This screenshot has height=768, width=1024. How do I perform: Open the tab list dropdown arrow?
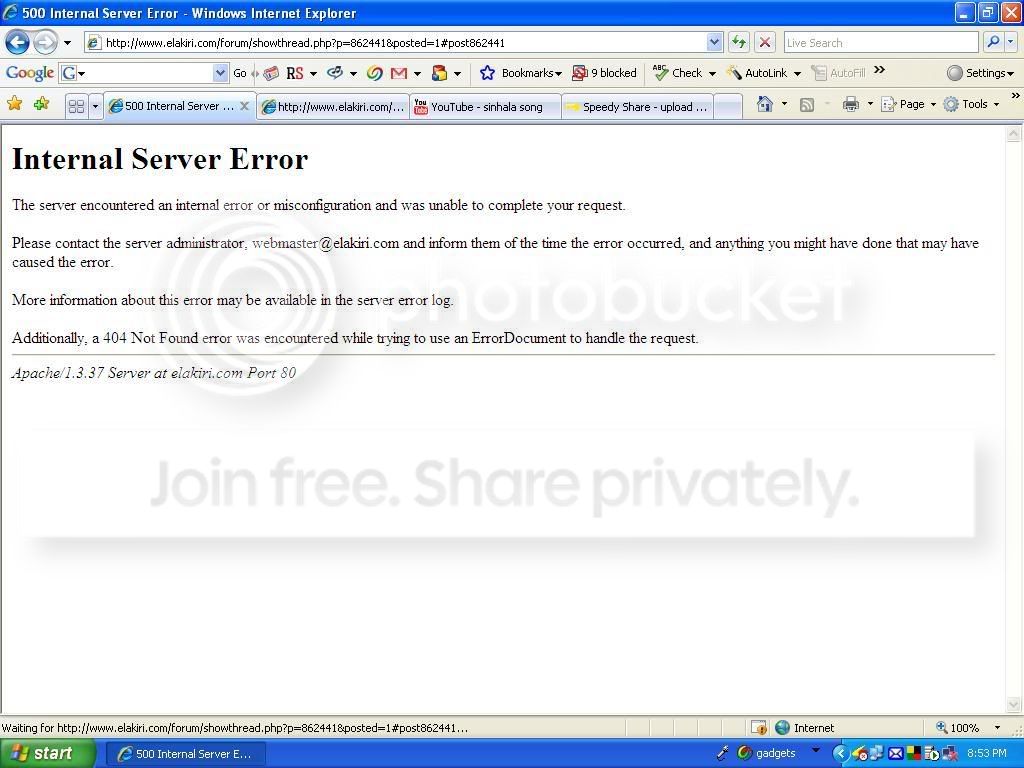[95, 105]
